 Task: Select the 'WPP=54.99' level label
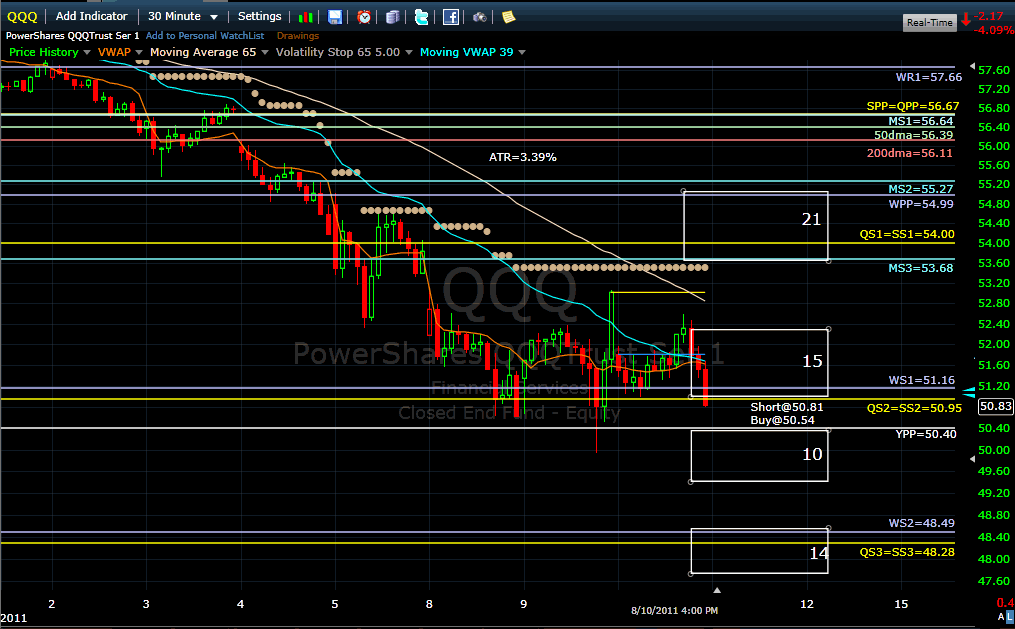(920, 204)
